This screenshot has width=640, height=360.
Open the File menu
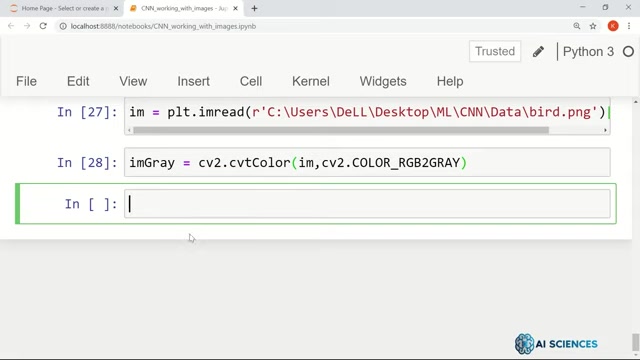point(27,81)
